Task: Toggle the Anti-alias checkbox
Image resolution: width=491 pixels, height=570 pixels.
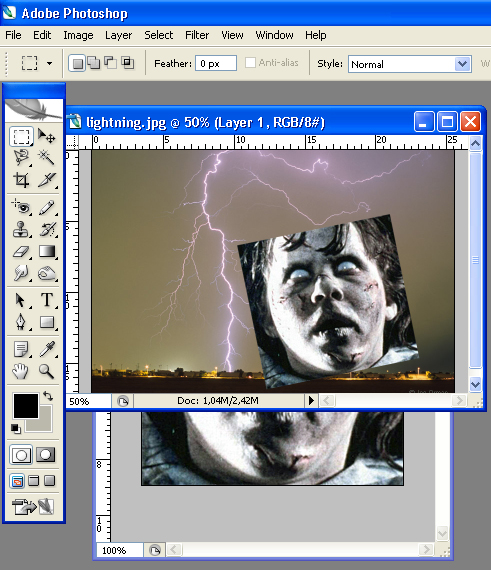Action: 250,63
